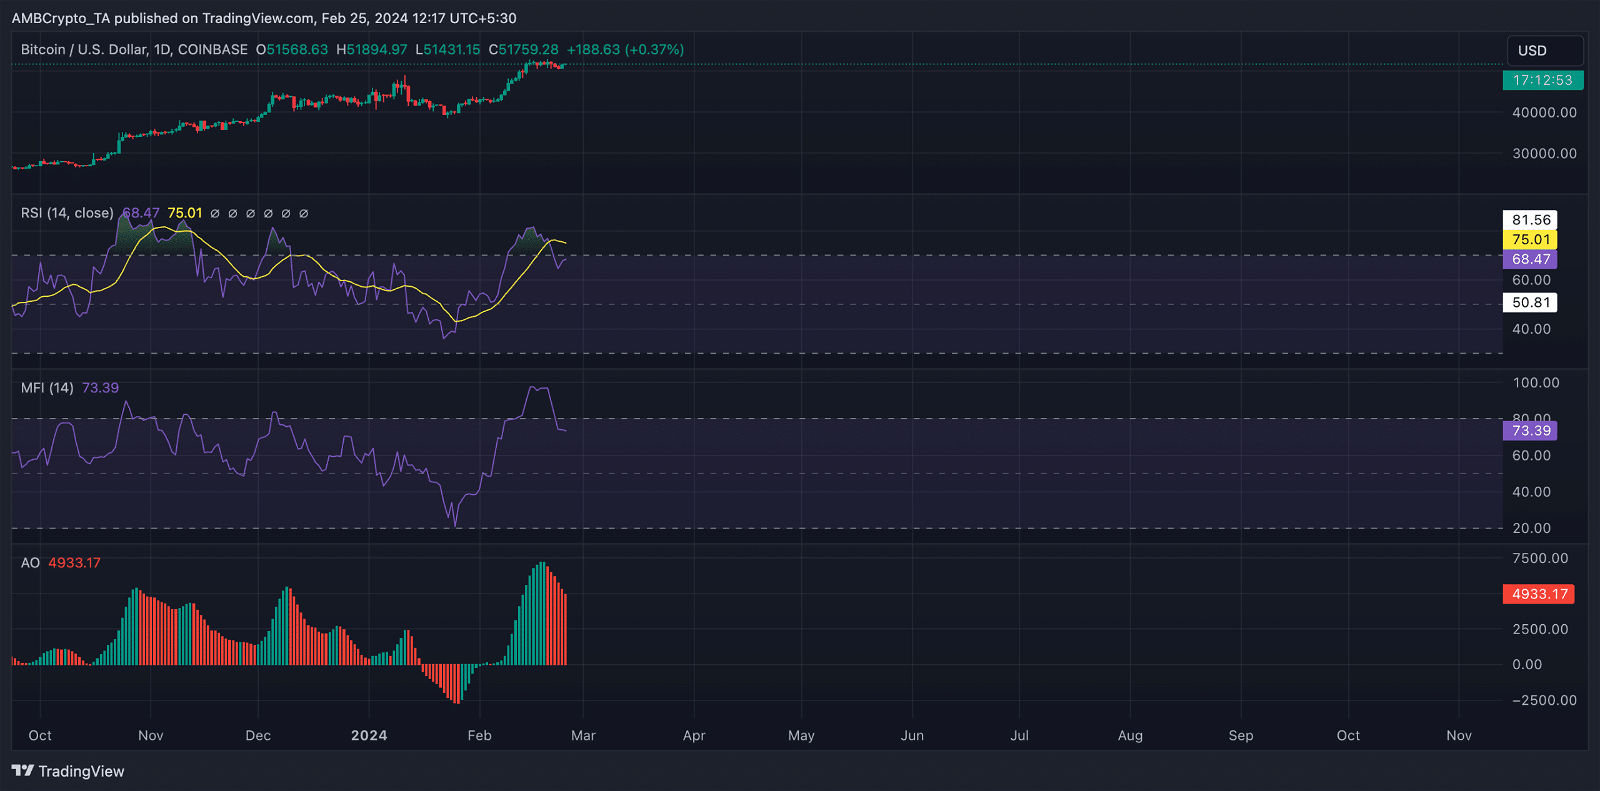This screenshot has height=791, width=1600.
Task: Click the 40000.00 price axis label
Action: 1544,113
